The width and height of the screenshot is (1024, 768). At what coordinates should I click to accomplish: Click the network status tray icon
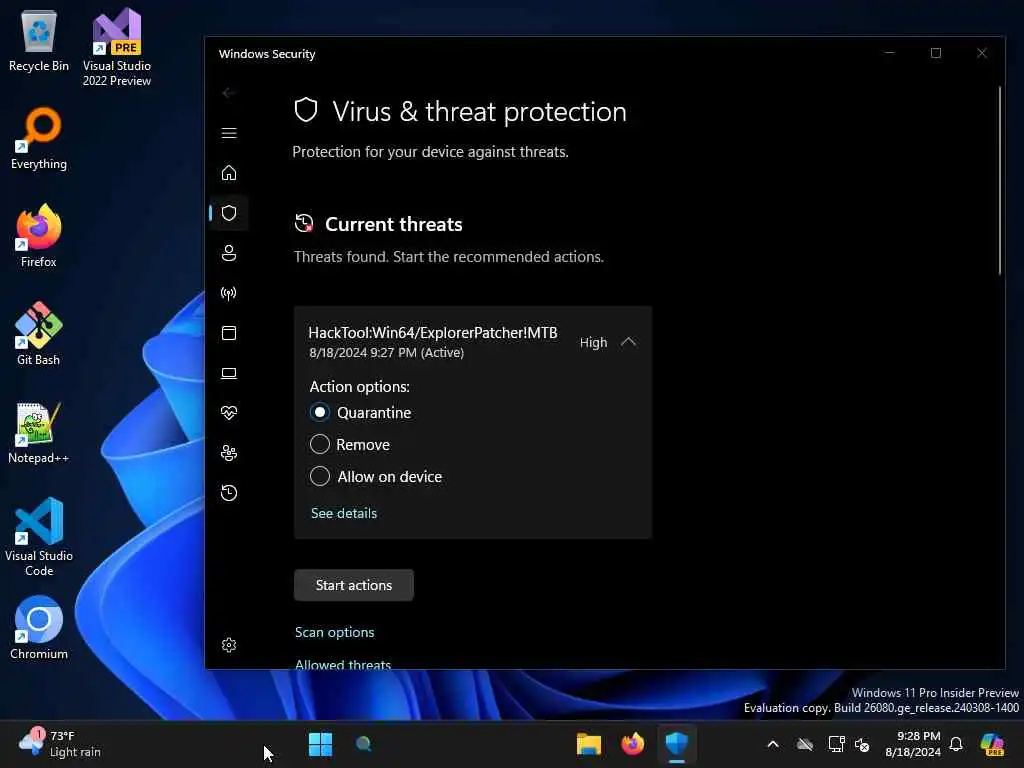835,744
